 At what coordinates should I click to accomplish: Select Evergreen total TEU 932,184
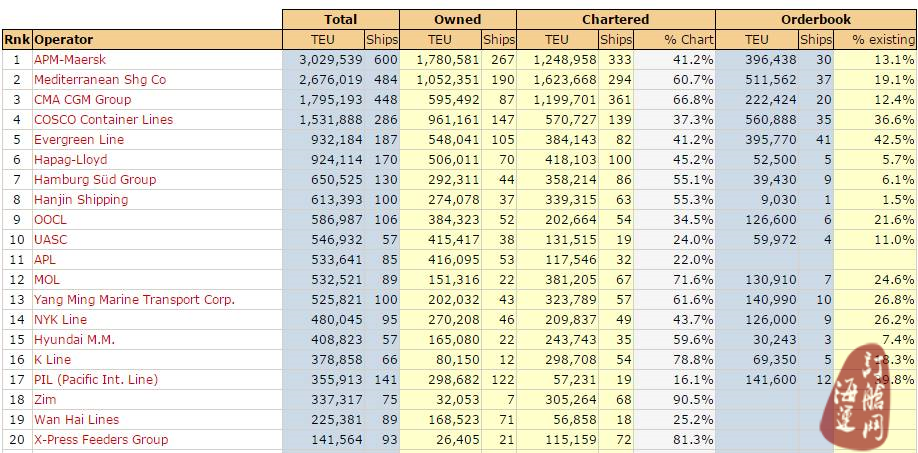[336, 139]
